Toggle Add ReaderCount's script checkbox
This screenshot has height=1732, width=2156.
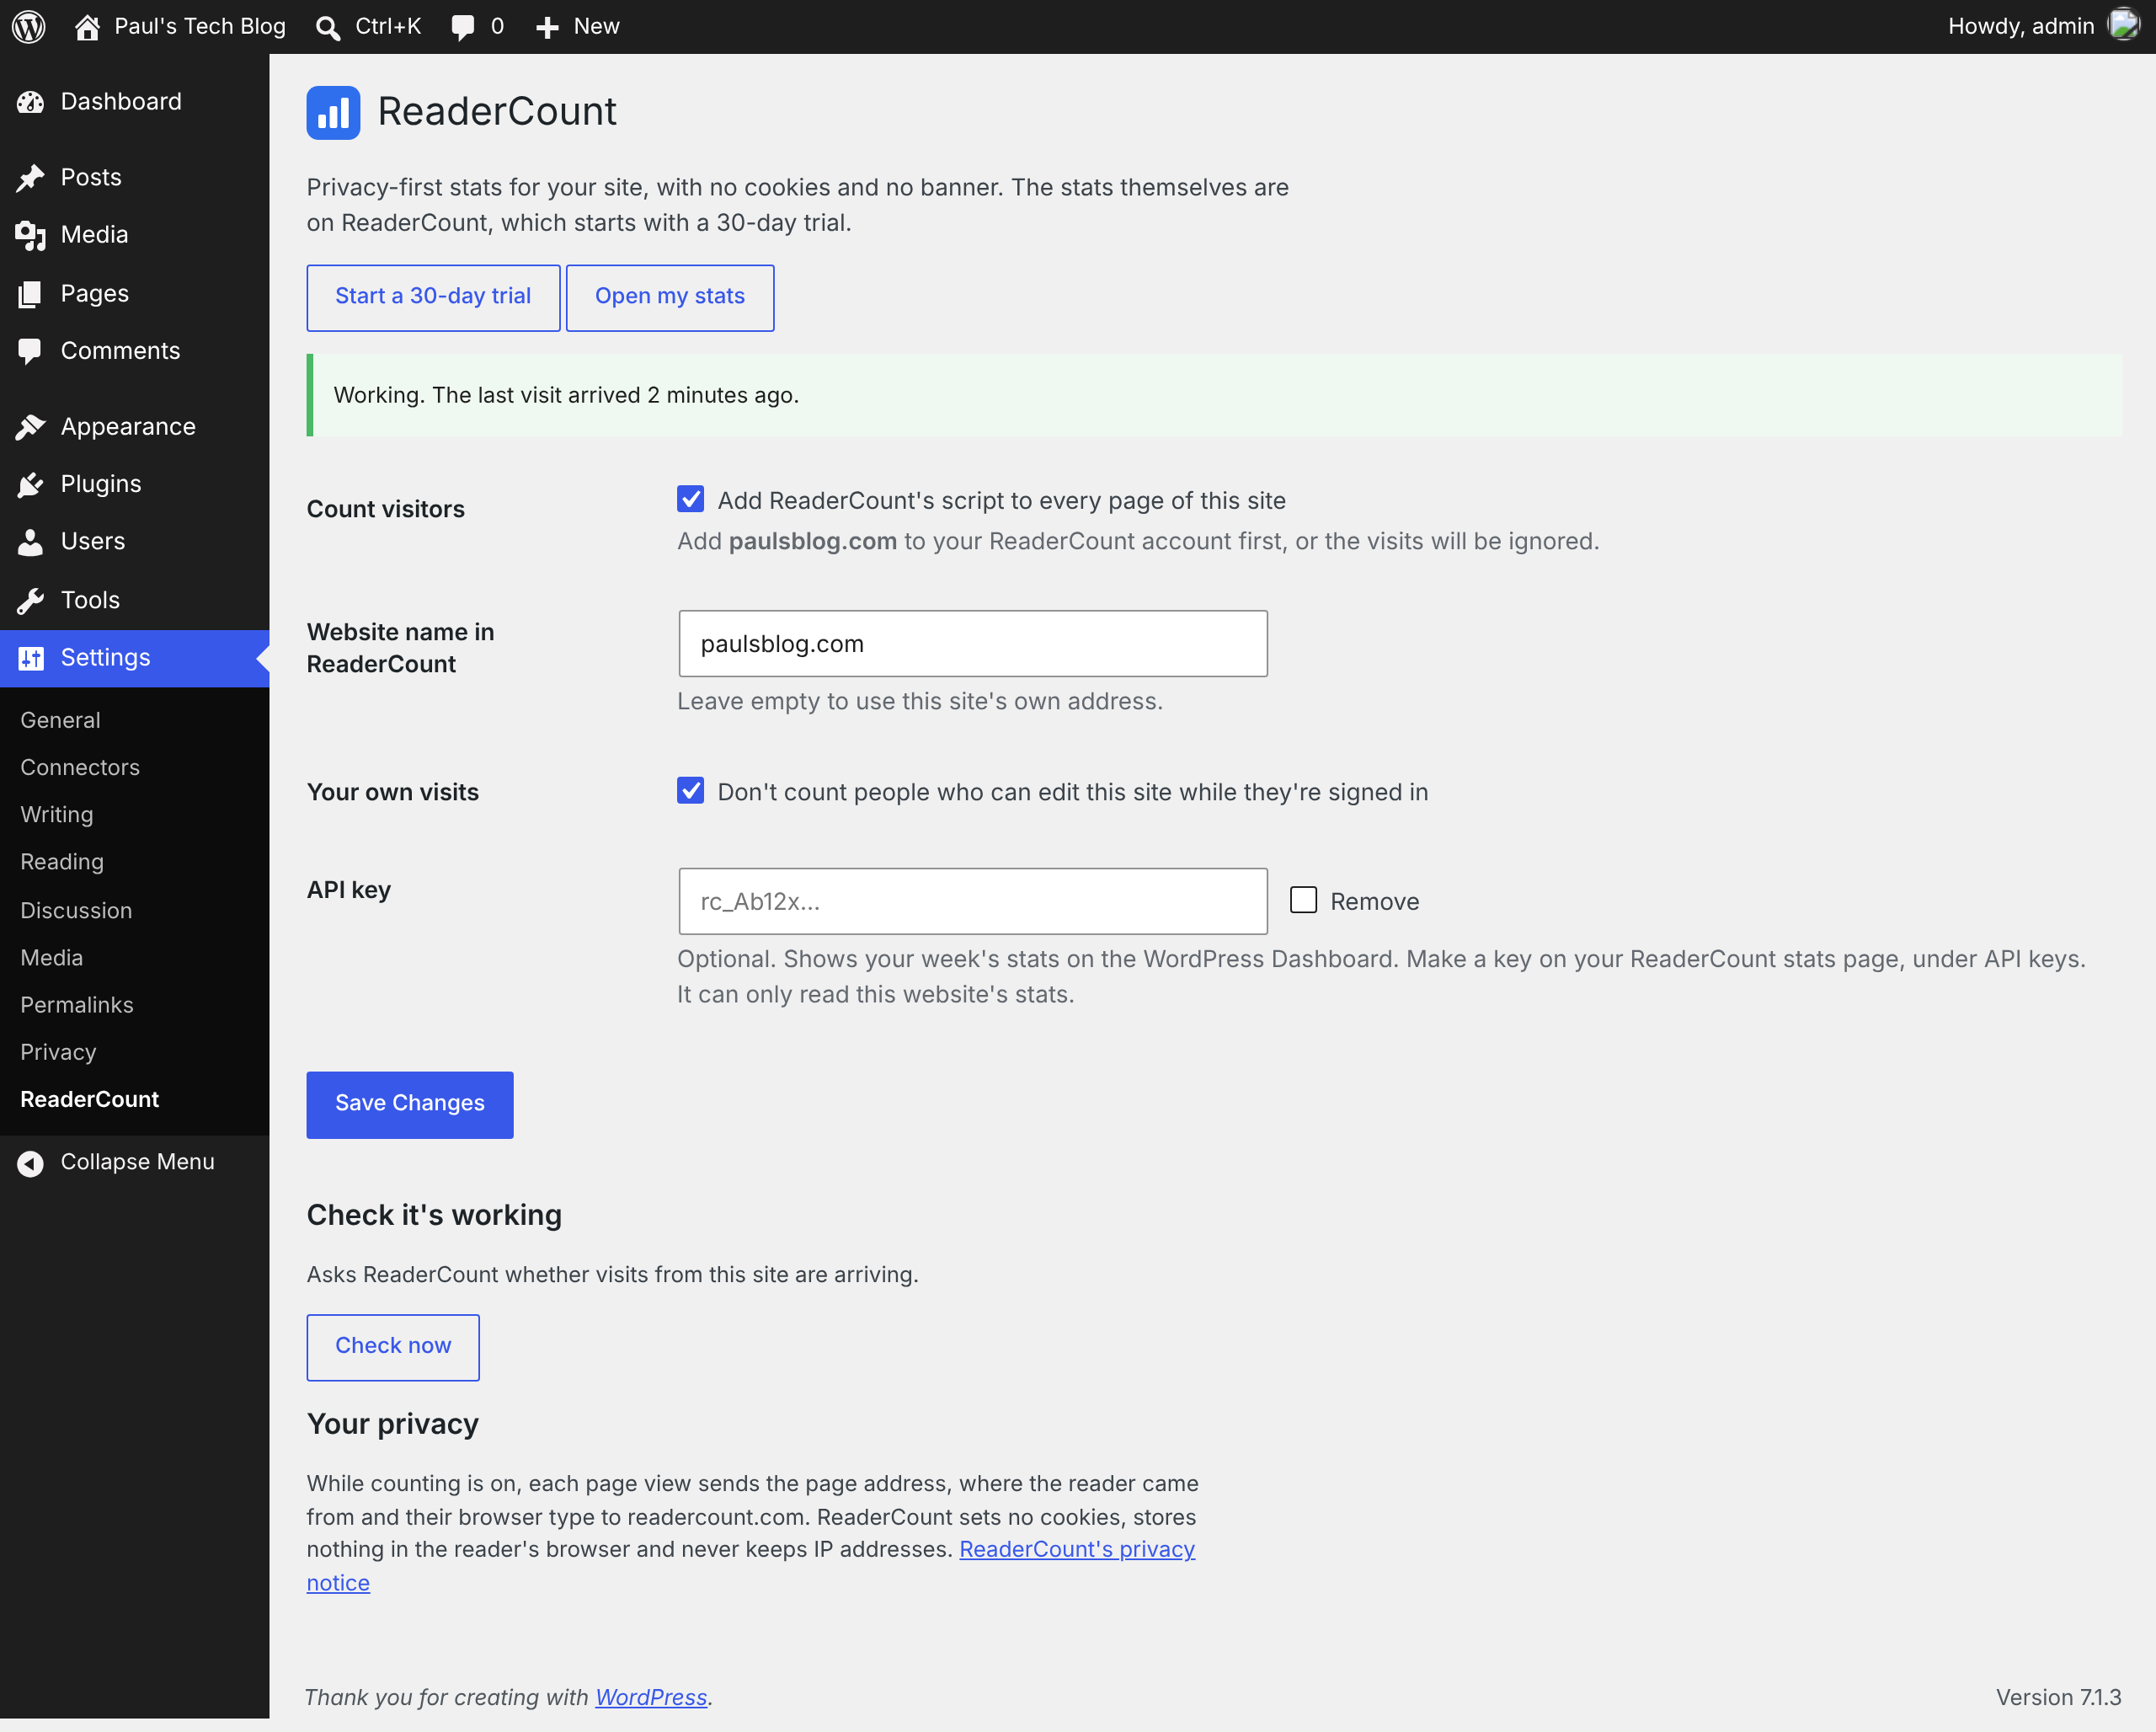[x=690, y=499]
